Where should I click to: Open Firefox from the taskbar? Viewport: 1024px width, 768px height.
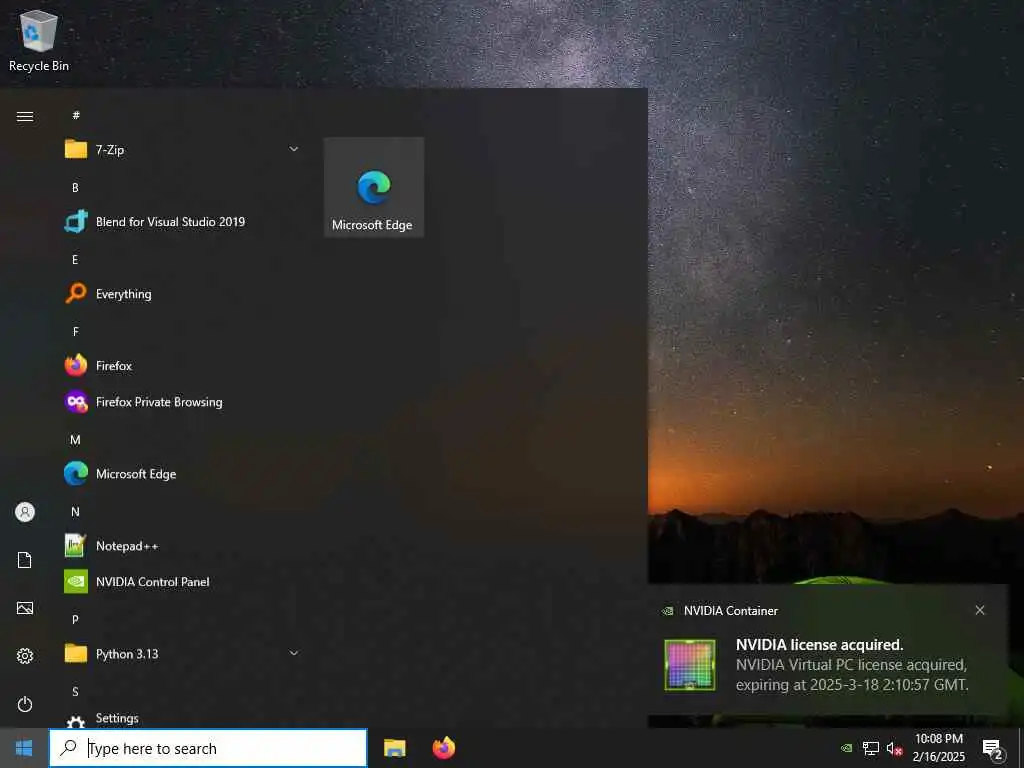(444, 748)
